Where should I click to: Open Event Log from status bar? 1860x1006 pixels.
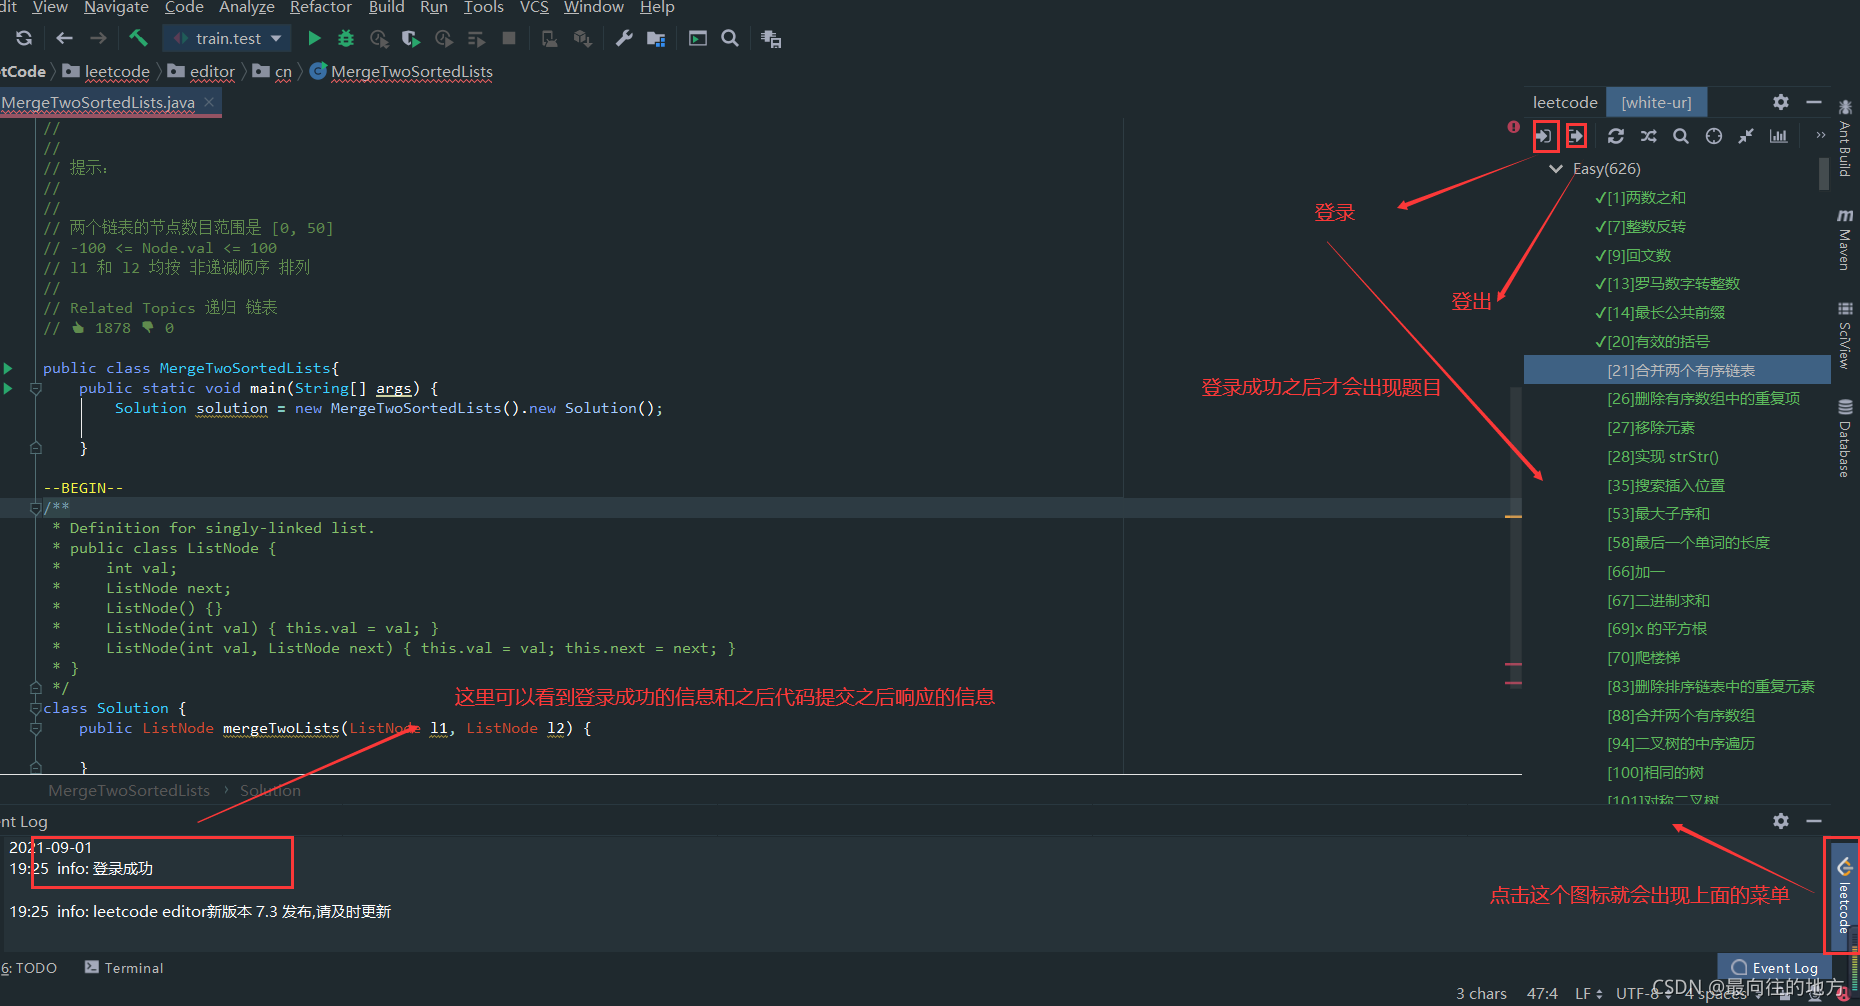(1775, 968)
